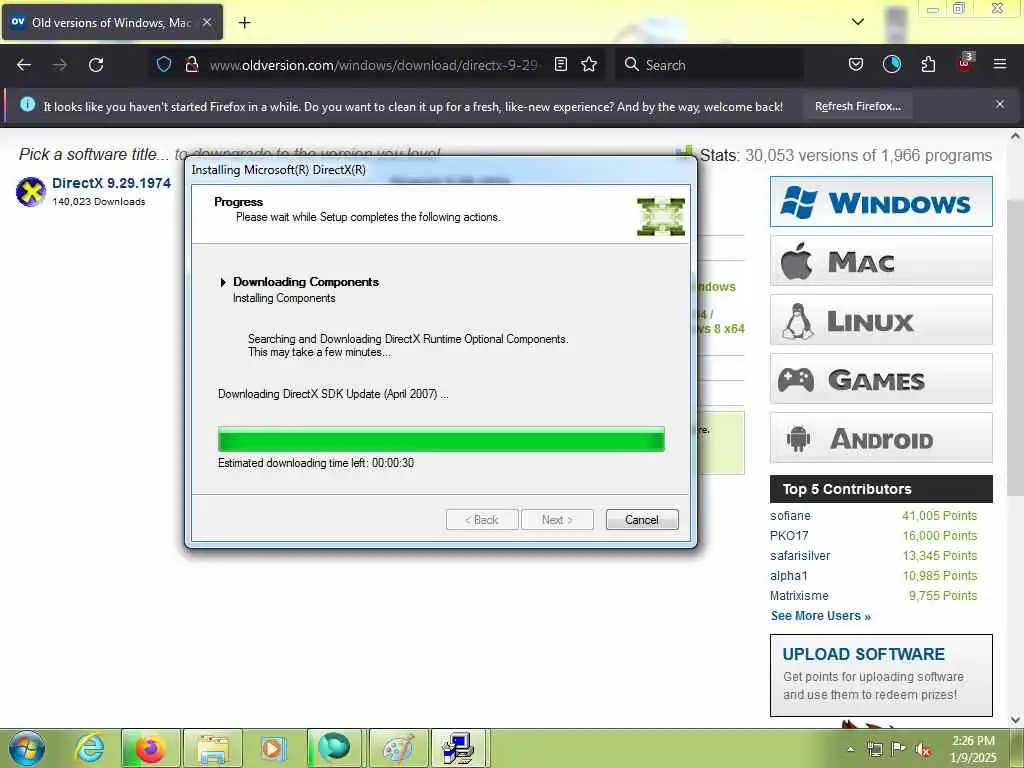This screenshot has width=1024, height=768.
Task: Click the DirectX setup installer taskbar icon
Action: pos(459,748)
